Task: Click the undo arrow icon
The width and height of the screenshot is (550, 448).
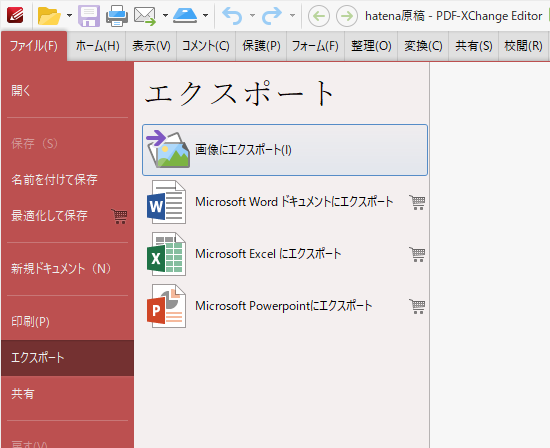Action: (x=232, y=16)
